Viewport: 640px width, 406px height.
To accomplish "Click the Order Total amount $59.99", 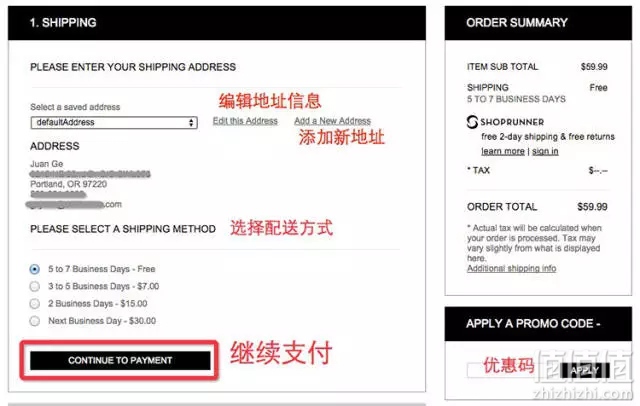I will click(592, 207).
